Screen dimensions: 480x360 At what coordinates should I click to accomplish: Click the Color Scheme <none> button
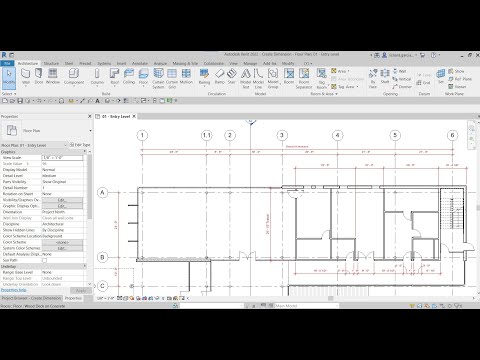[x=62, y=242]
